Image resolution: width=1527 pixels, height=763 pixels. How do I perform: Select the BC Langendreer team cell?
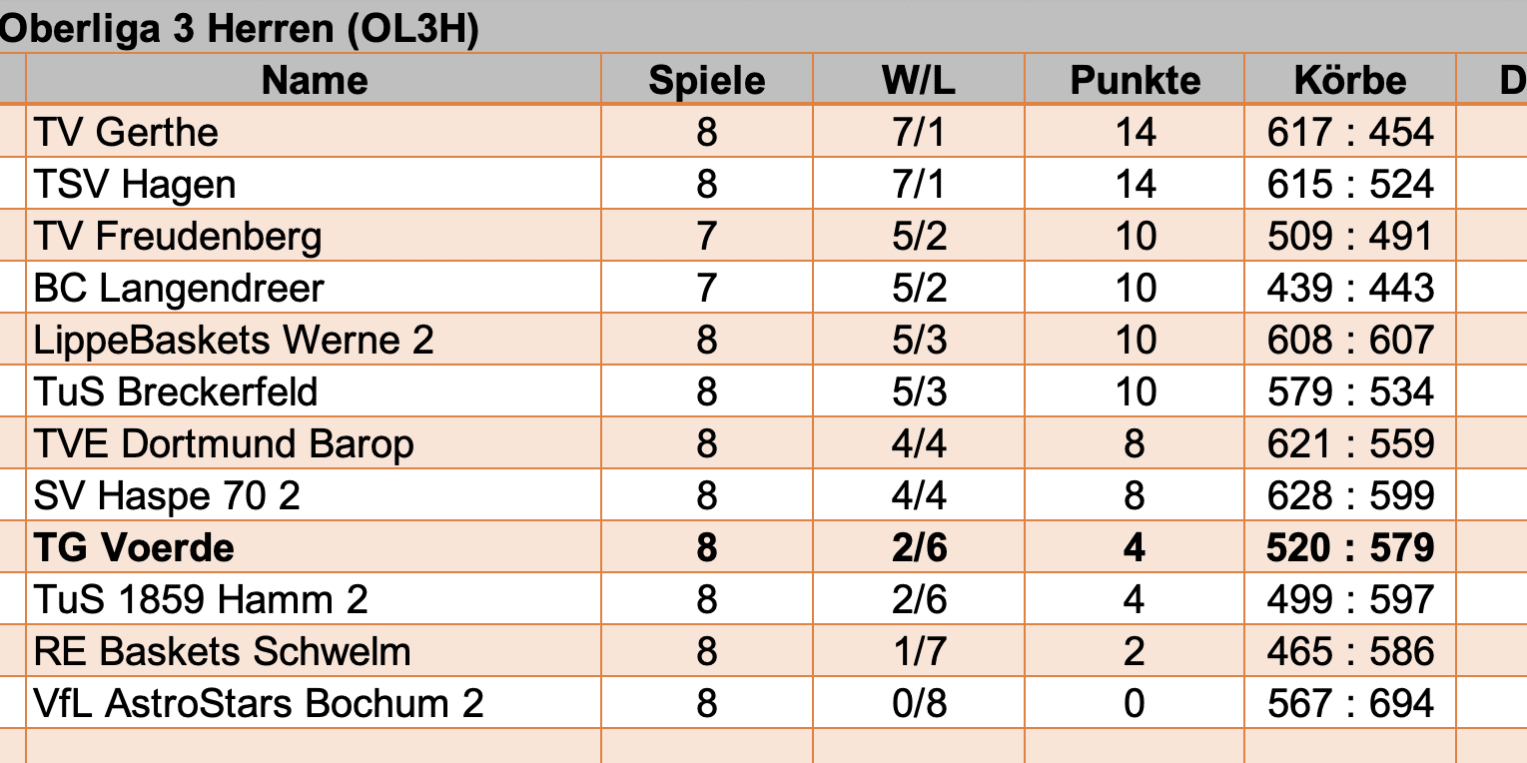pyautogui.click(x=179, y=288)
